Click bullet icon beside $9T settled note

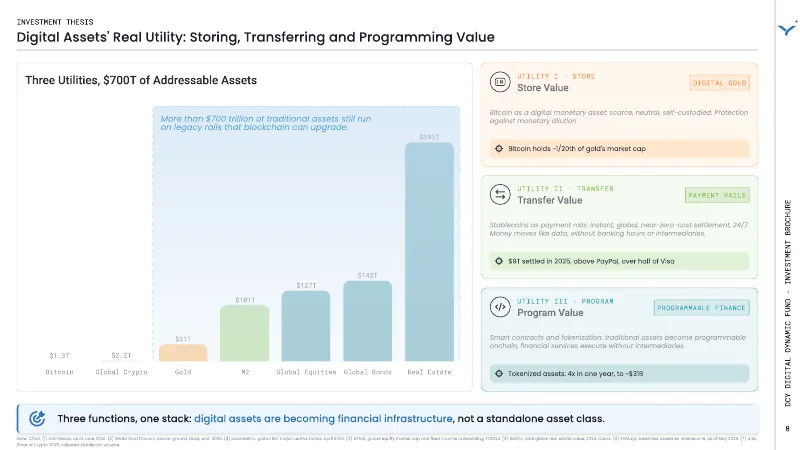pos(499,261)
